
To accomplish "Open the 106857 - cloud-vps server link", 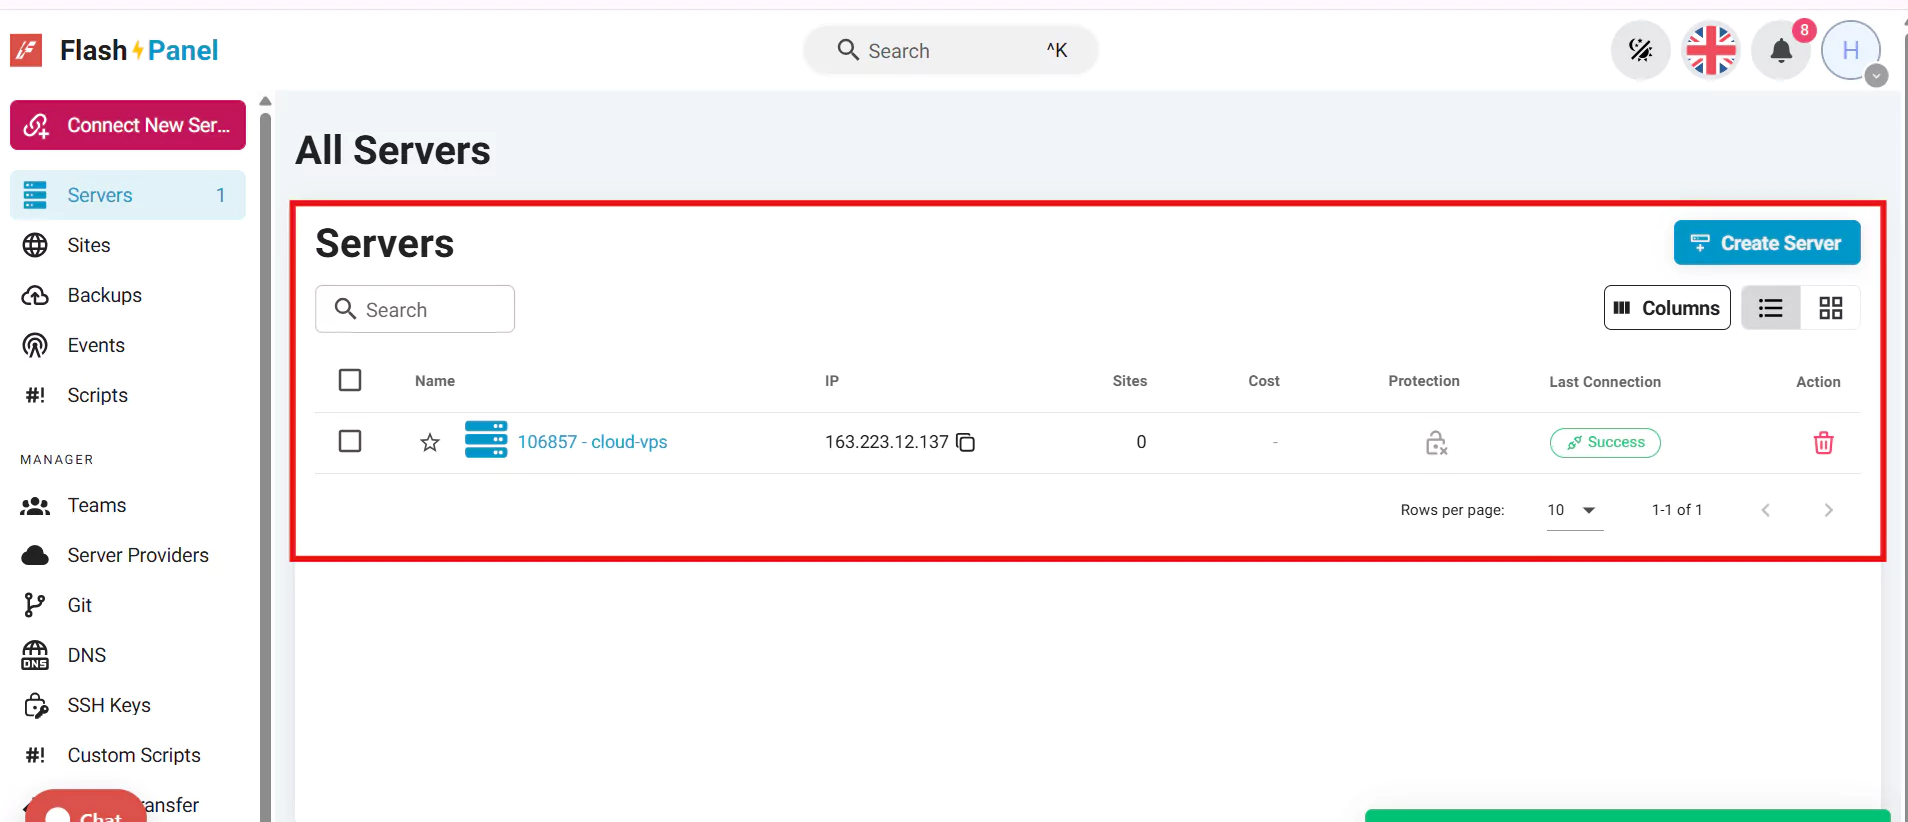I will click(x=592, y=442).
